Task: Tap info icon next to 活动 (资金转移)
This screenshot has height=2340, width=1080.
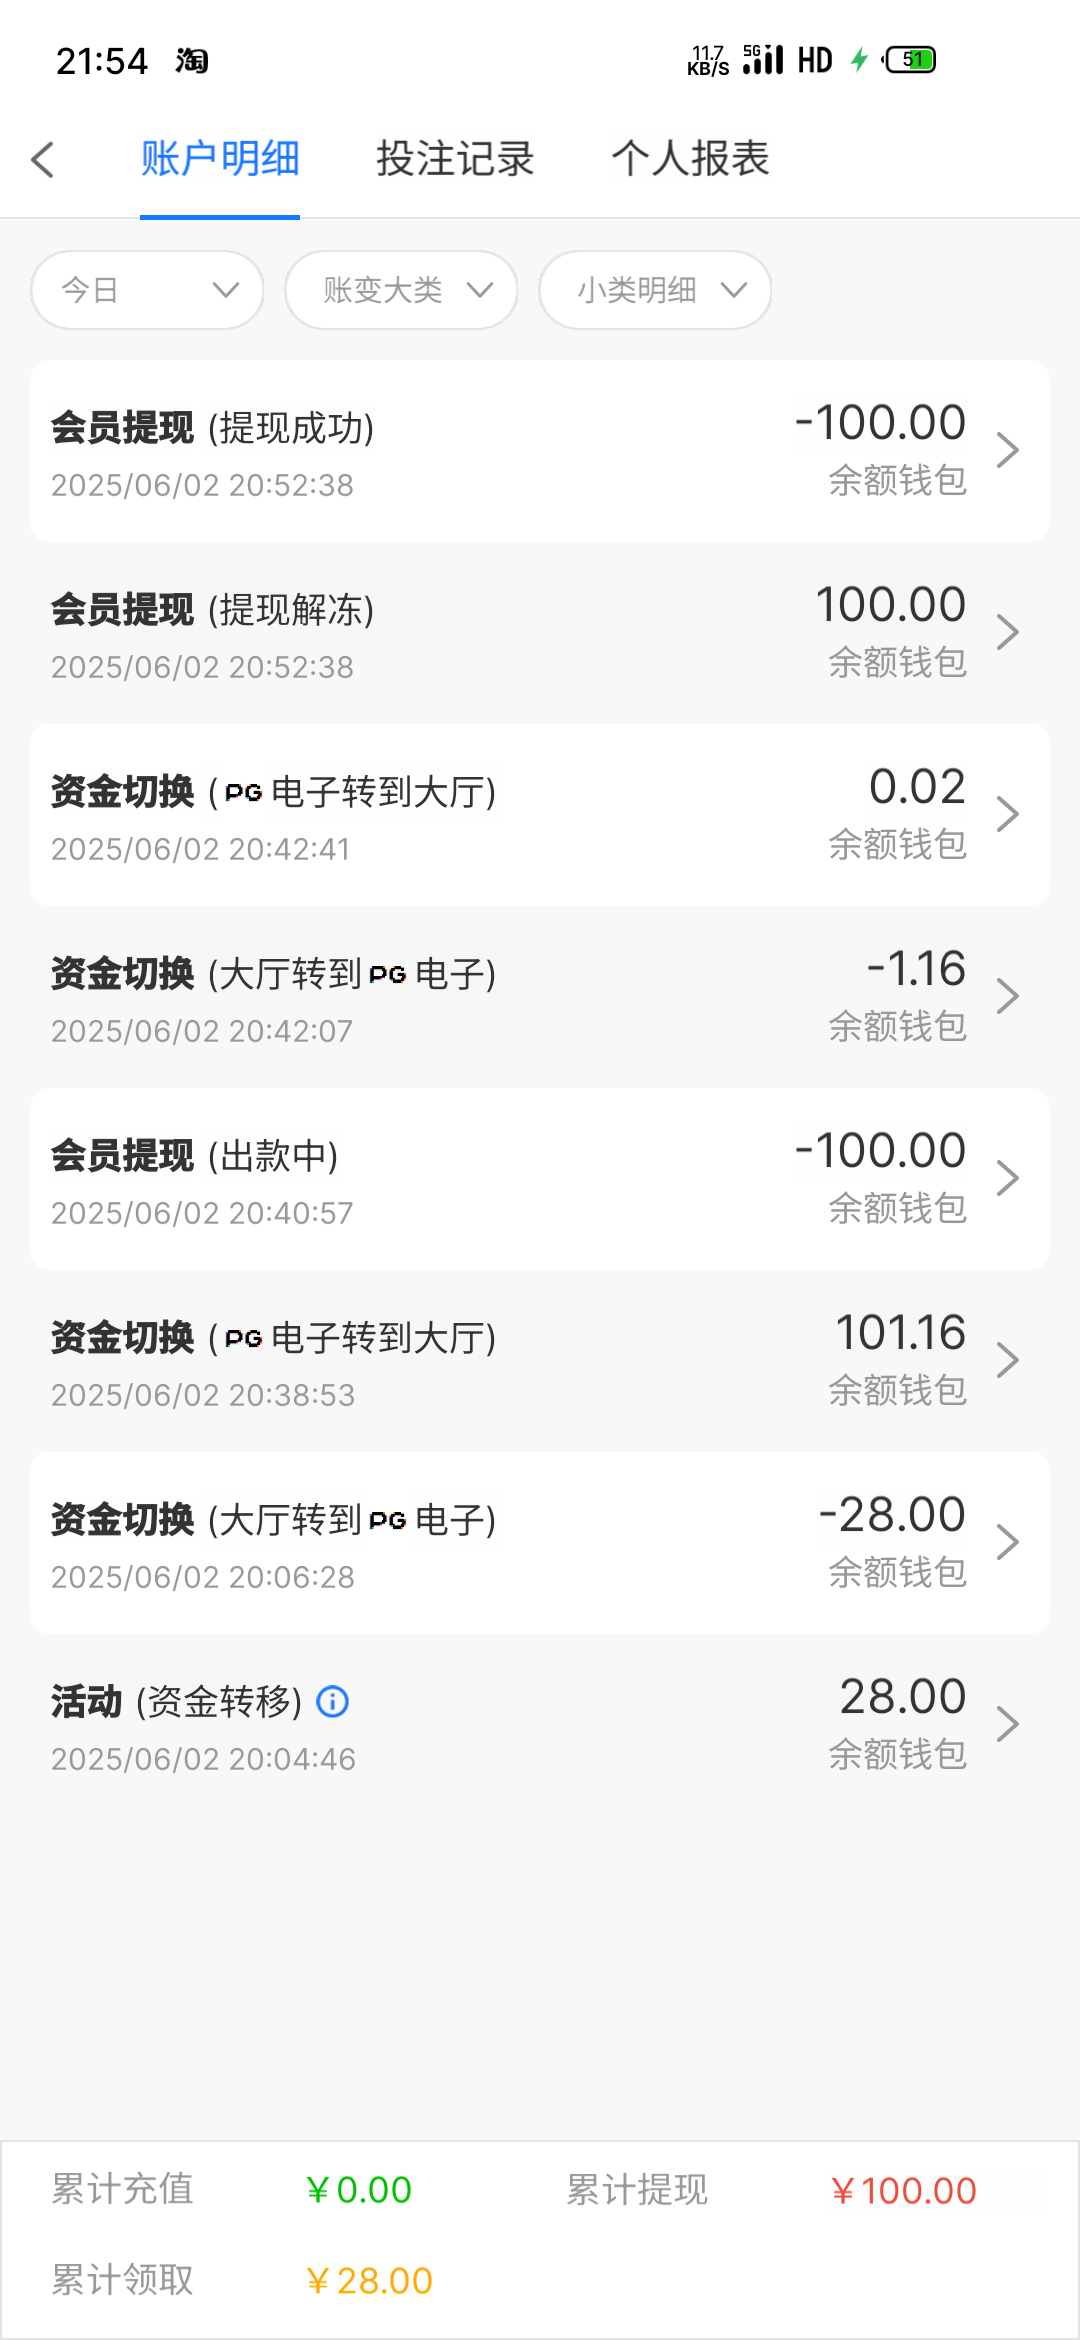Action: pos(333,1701)
